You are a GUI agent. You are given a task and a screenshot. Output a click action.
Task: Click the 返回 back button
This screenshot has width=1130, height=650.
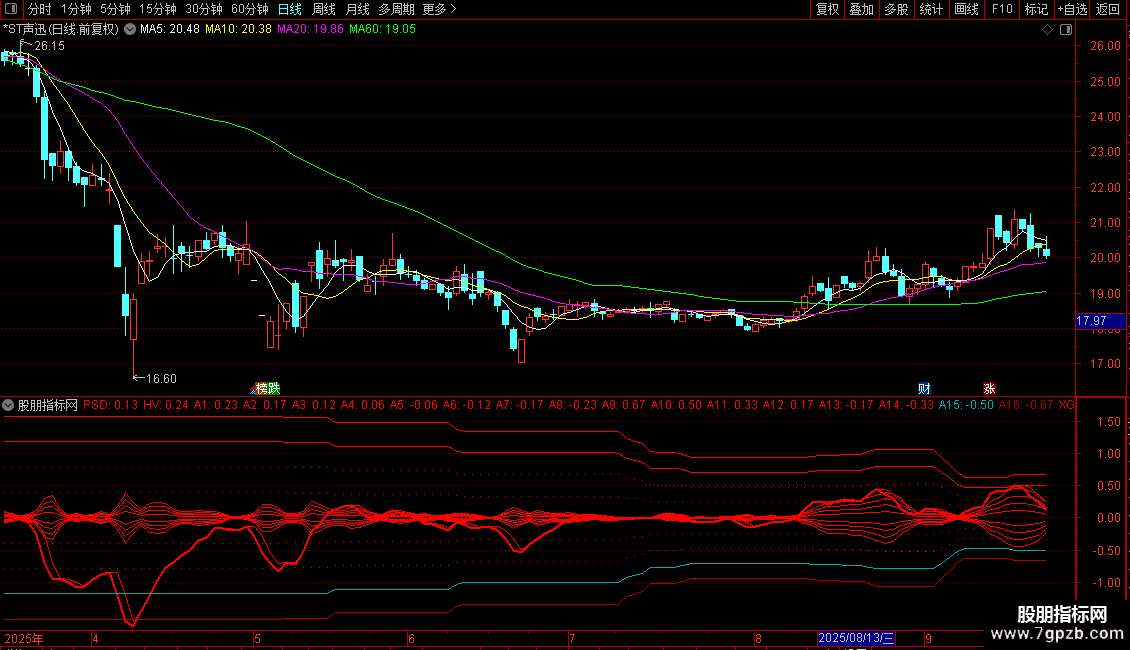pos(1108,9)
